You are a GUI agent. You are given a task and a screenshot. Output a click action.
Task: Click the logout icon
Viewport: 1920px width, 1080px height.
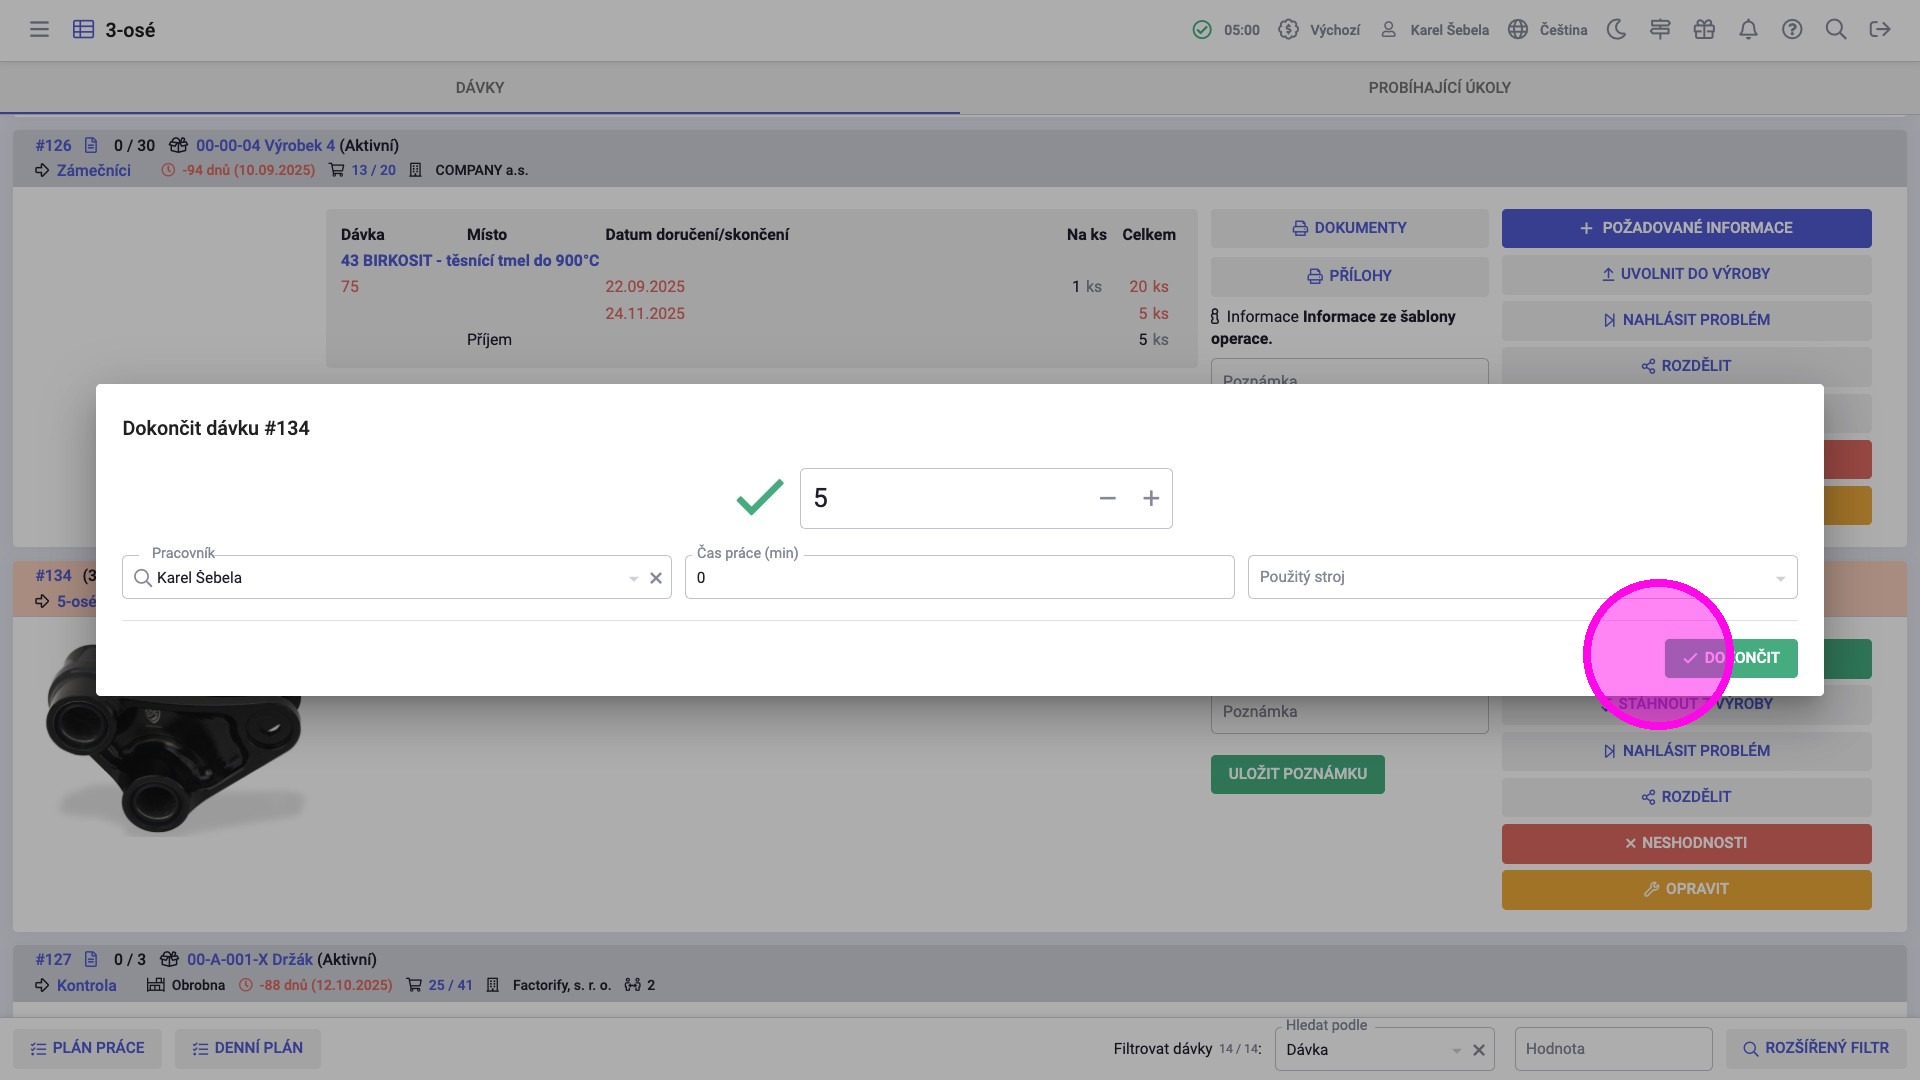(x=1880, y=30)
